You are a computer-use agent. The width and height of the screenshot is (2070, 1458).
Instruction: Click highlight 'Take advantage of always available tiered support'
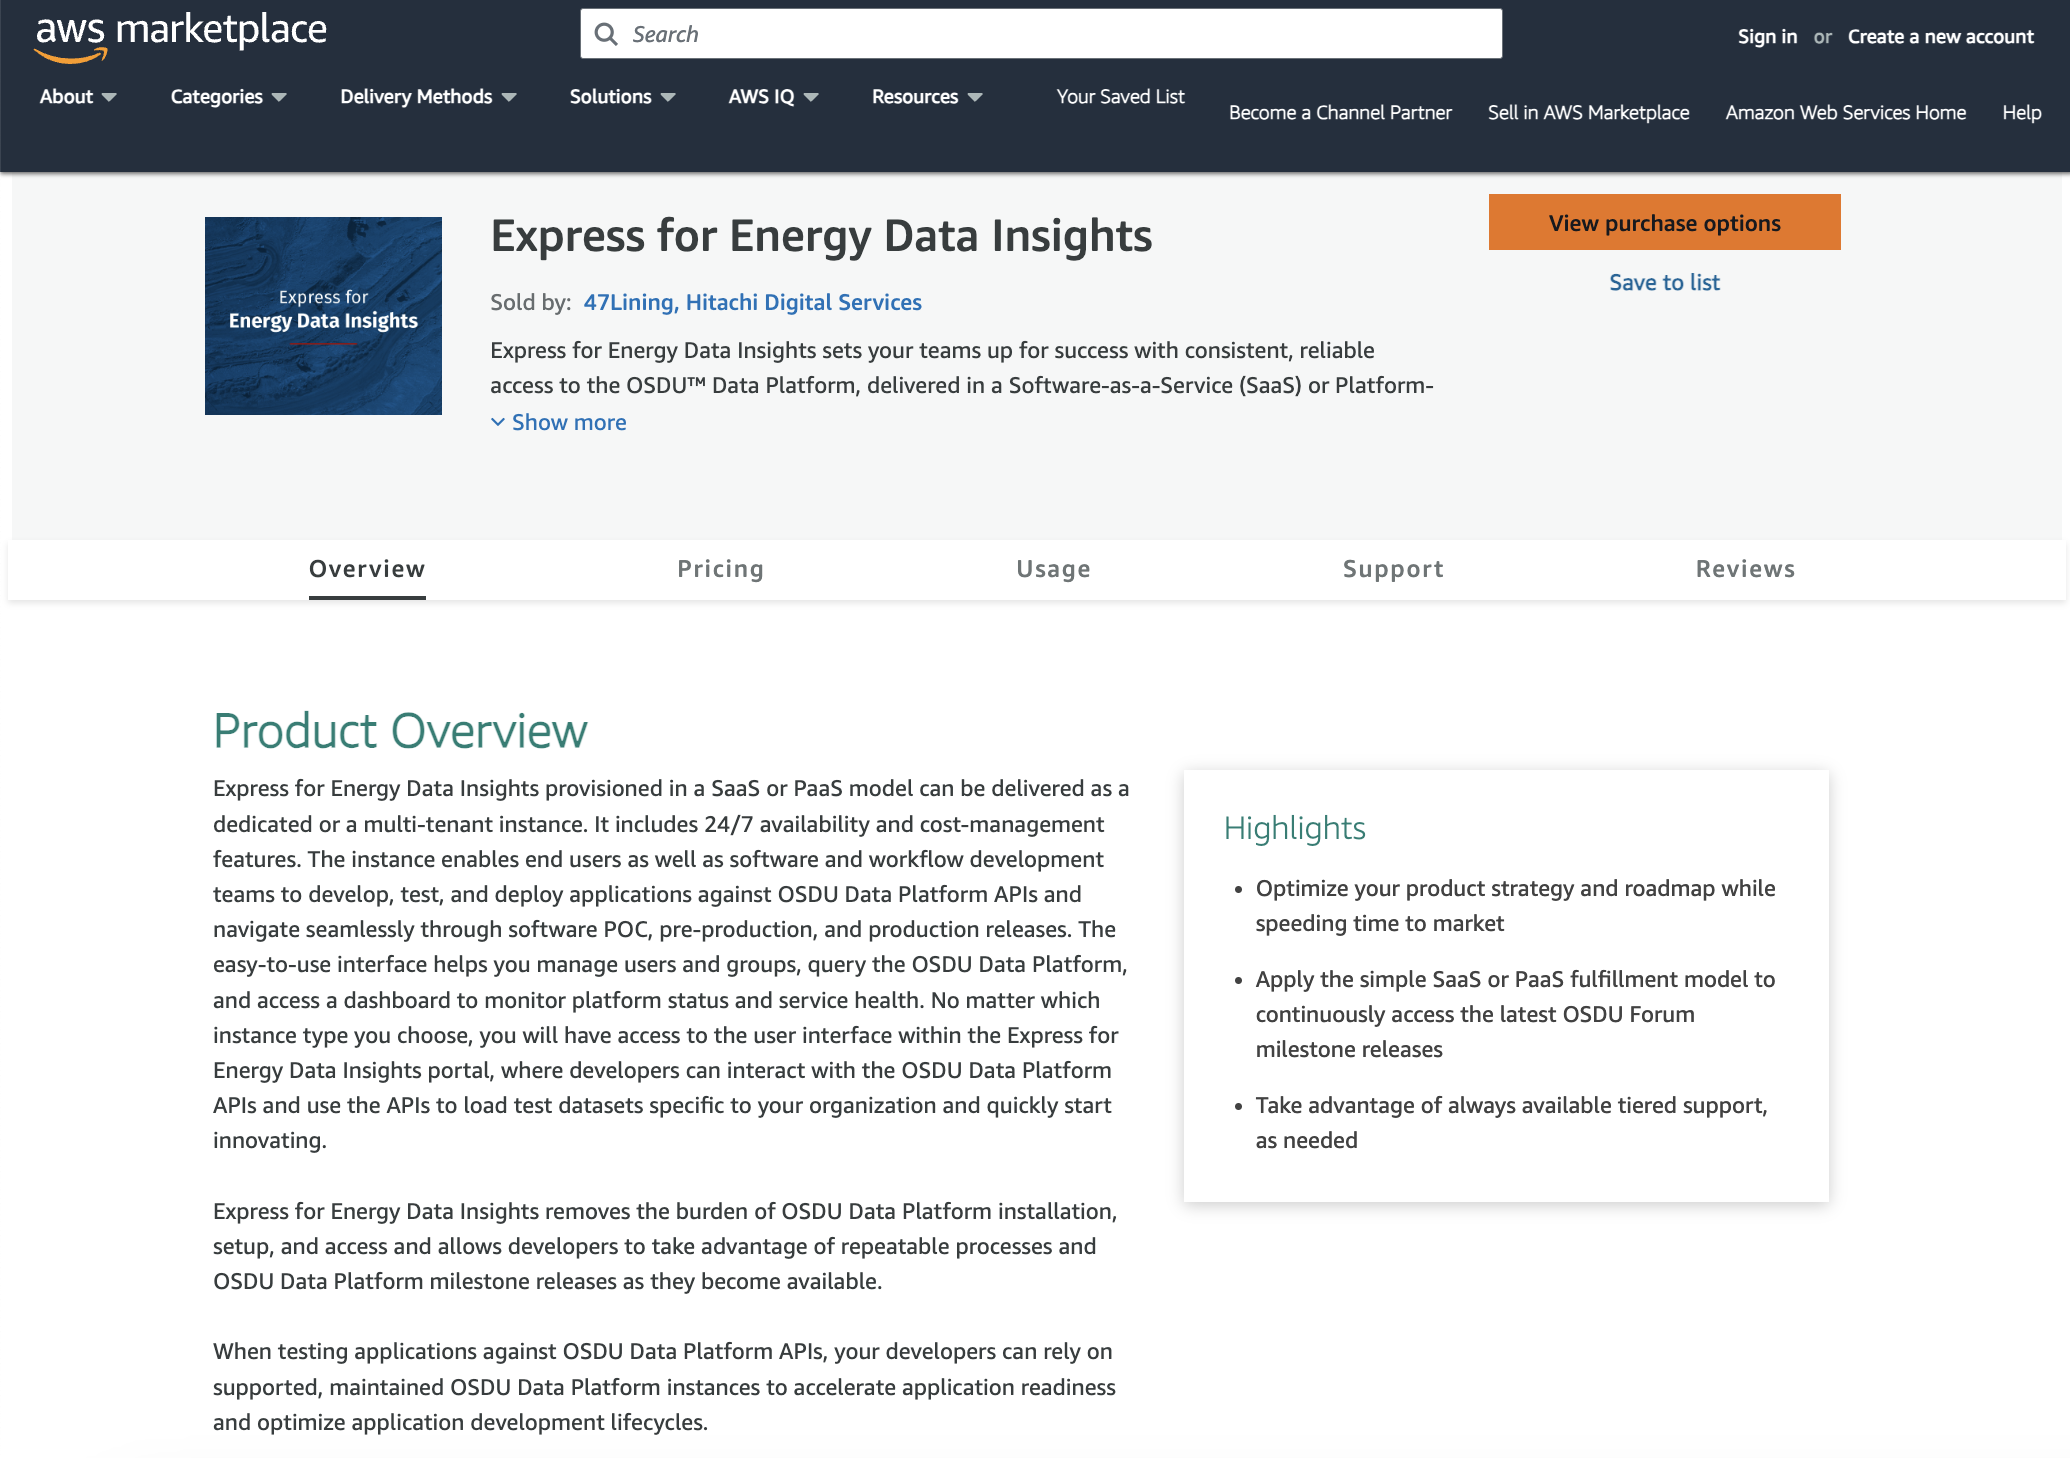click(1511, 1122)
